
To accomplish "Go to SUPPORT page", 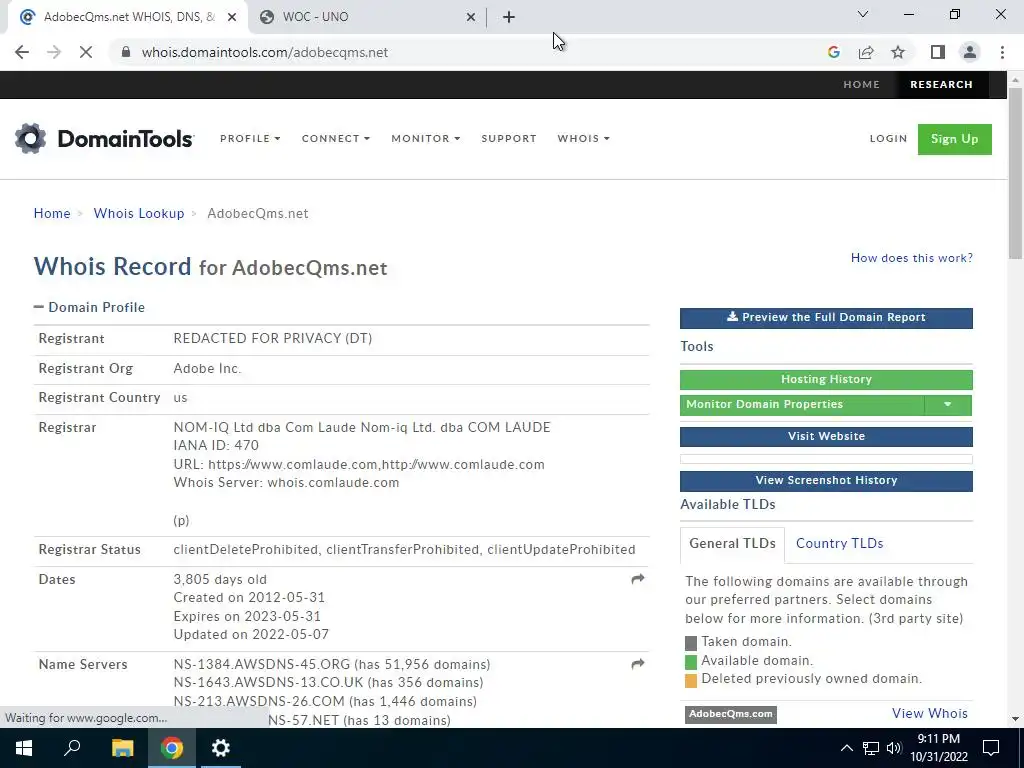I will click(509, 138).
